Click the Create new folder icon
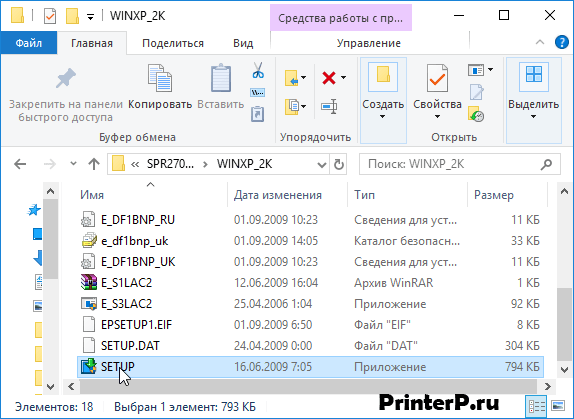Viewport: 574px width, 419px height. [383, 77]
